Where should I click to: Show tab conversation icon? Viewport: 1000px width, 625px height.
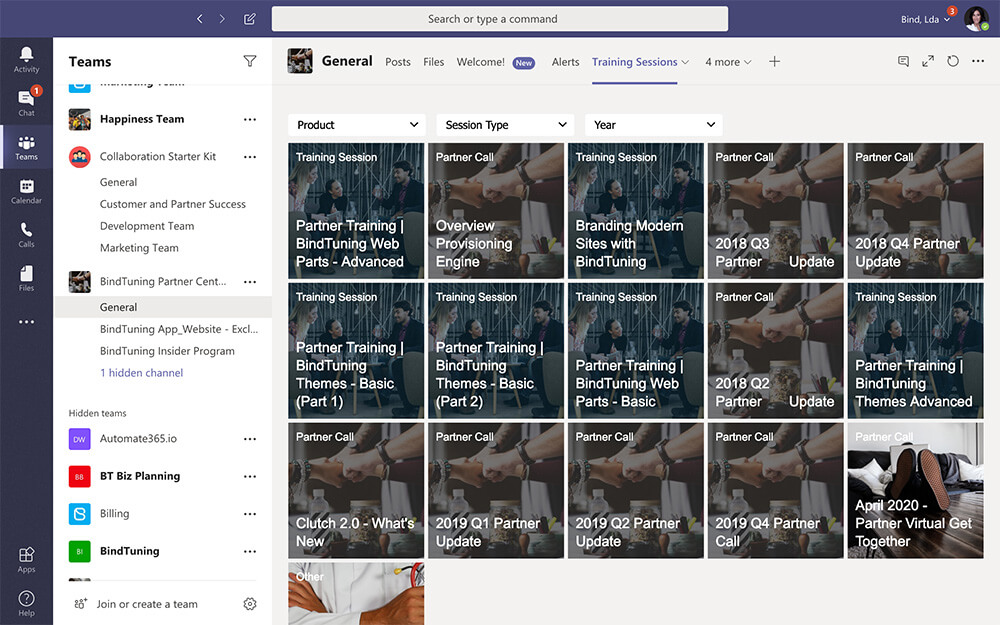point(903,61)
